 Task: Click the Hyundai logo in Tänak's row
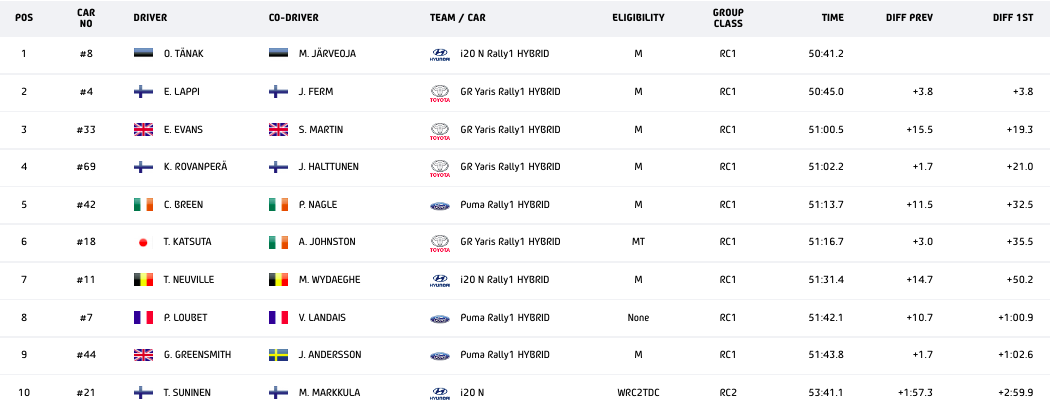click(x=439, y=54)
